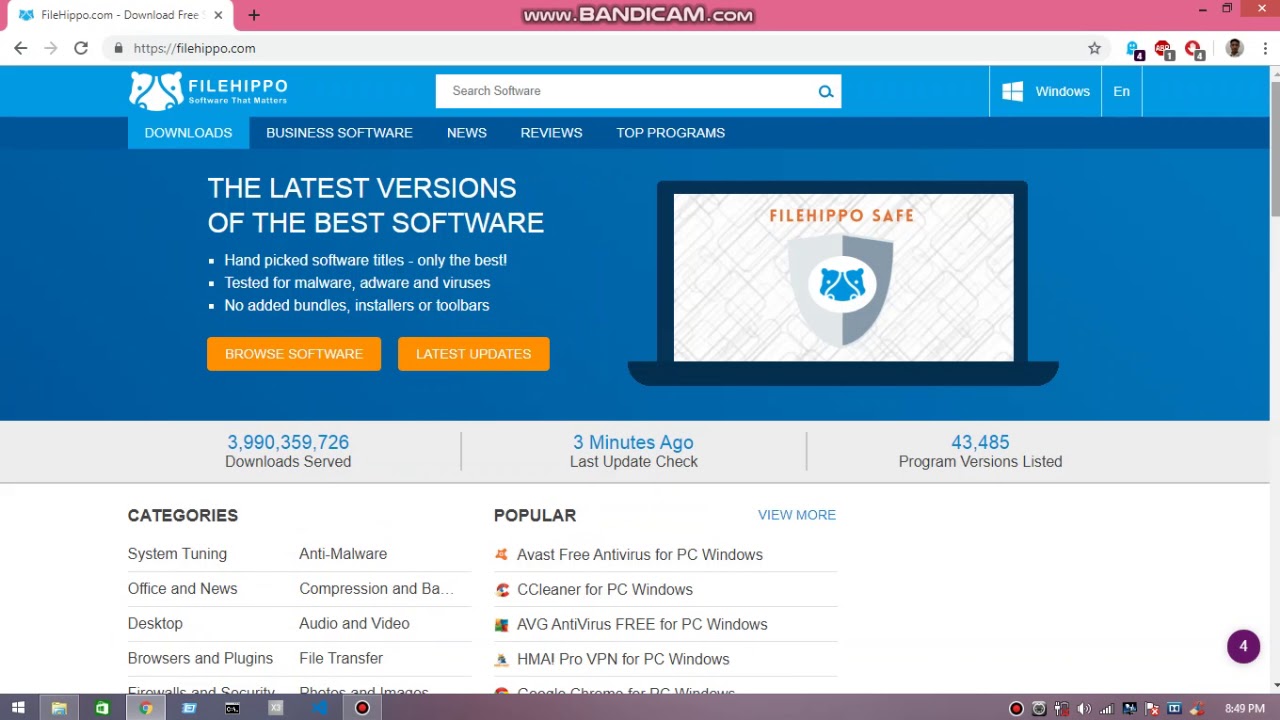1280x720 pixels.
Task: Open Command Prompt from the taskbar
Action: click(232, 708)
